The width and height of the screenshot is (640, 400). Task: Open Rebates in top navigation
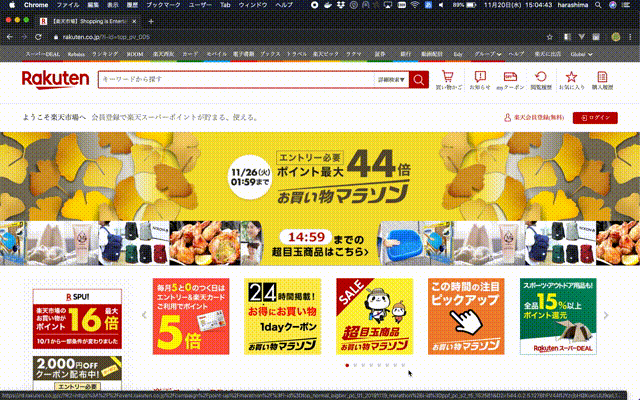click(76, 54)
